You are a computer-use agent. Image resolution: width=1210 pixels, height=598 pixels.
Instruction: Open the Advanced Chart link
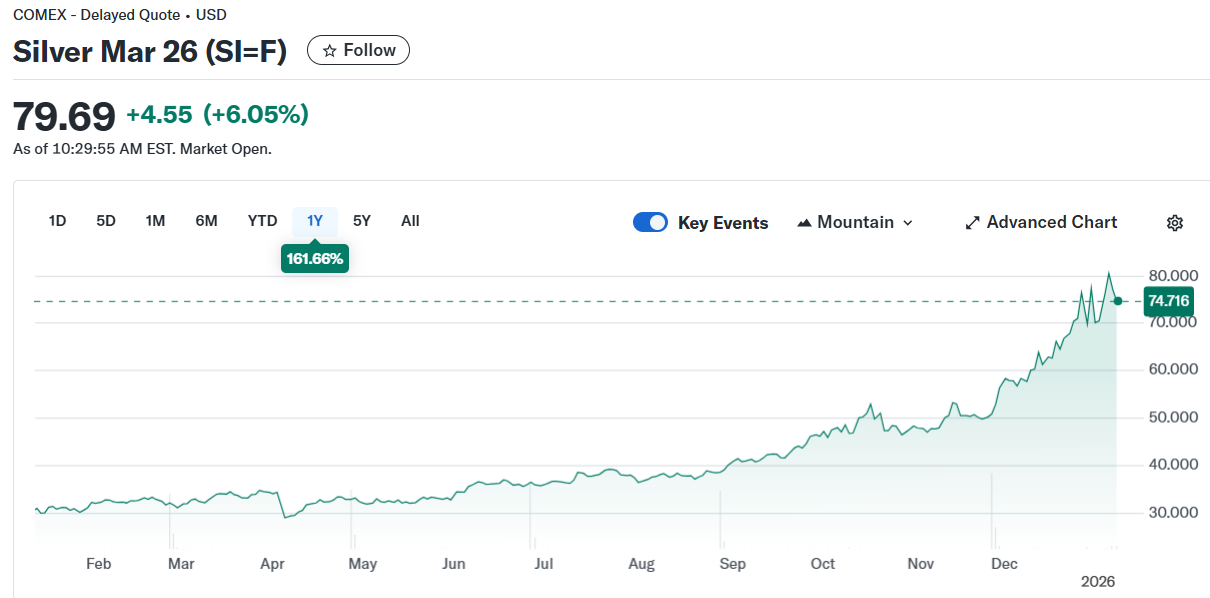tap(1051, 222)
